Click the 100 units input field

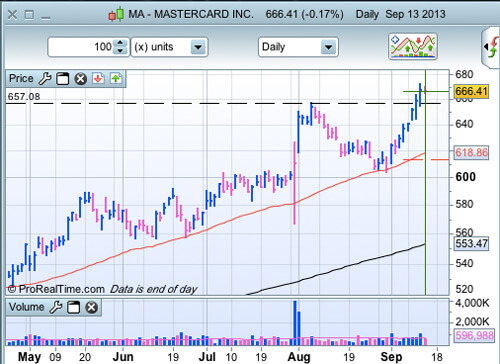tap(82, 47)
